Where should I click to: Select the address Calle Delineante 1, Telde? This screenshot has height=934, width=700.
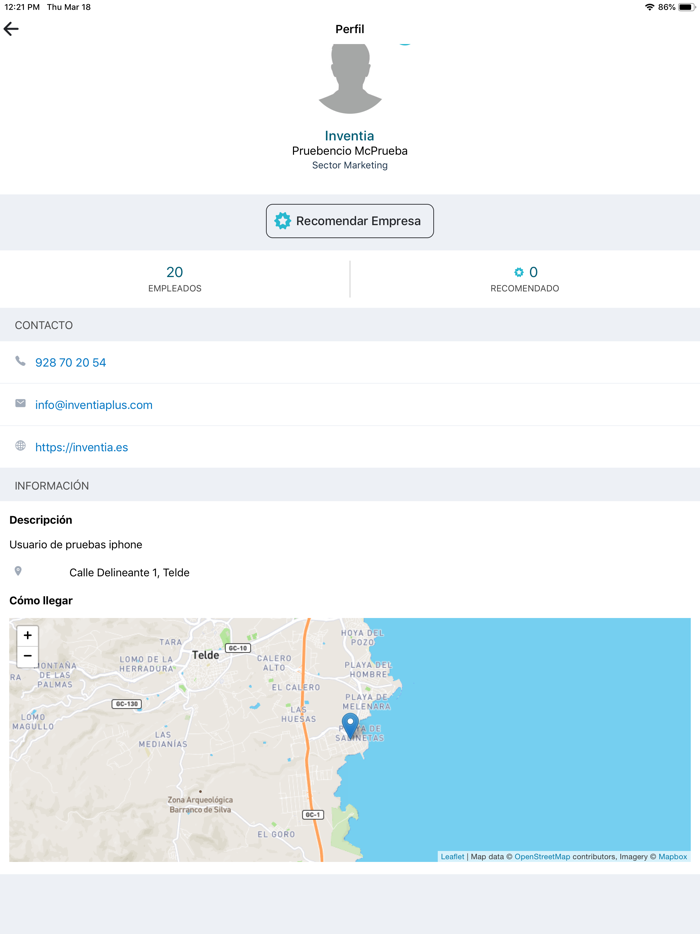click(129, 572)
